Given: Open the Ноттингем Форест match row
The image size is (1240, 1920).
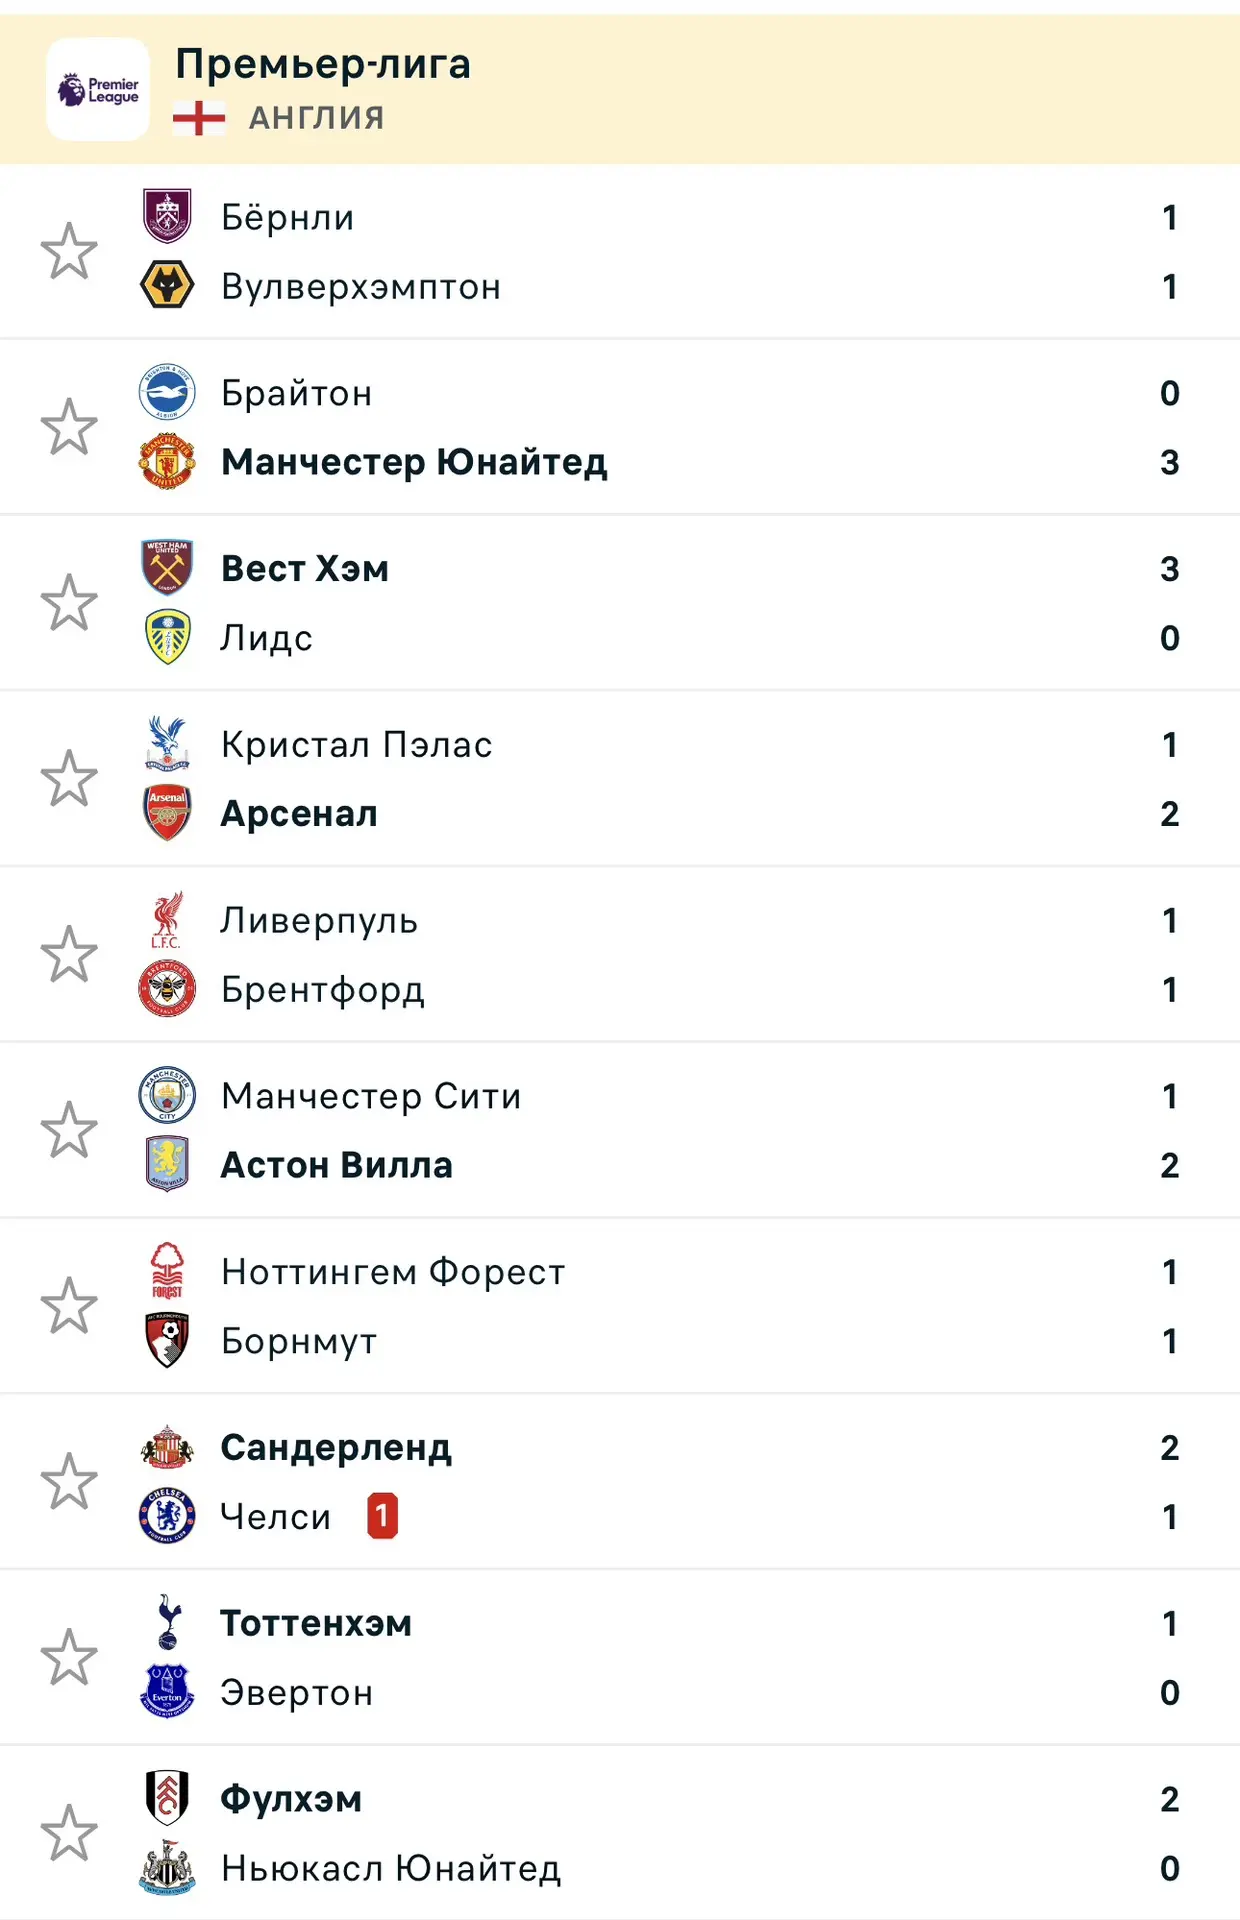Looking at the screenshot, I should (620, 1306).
